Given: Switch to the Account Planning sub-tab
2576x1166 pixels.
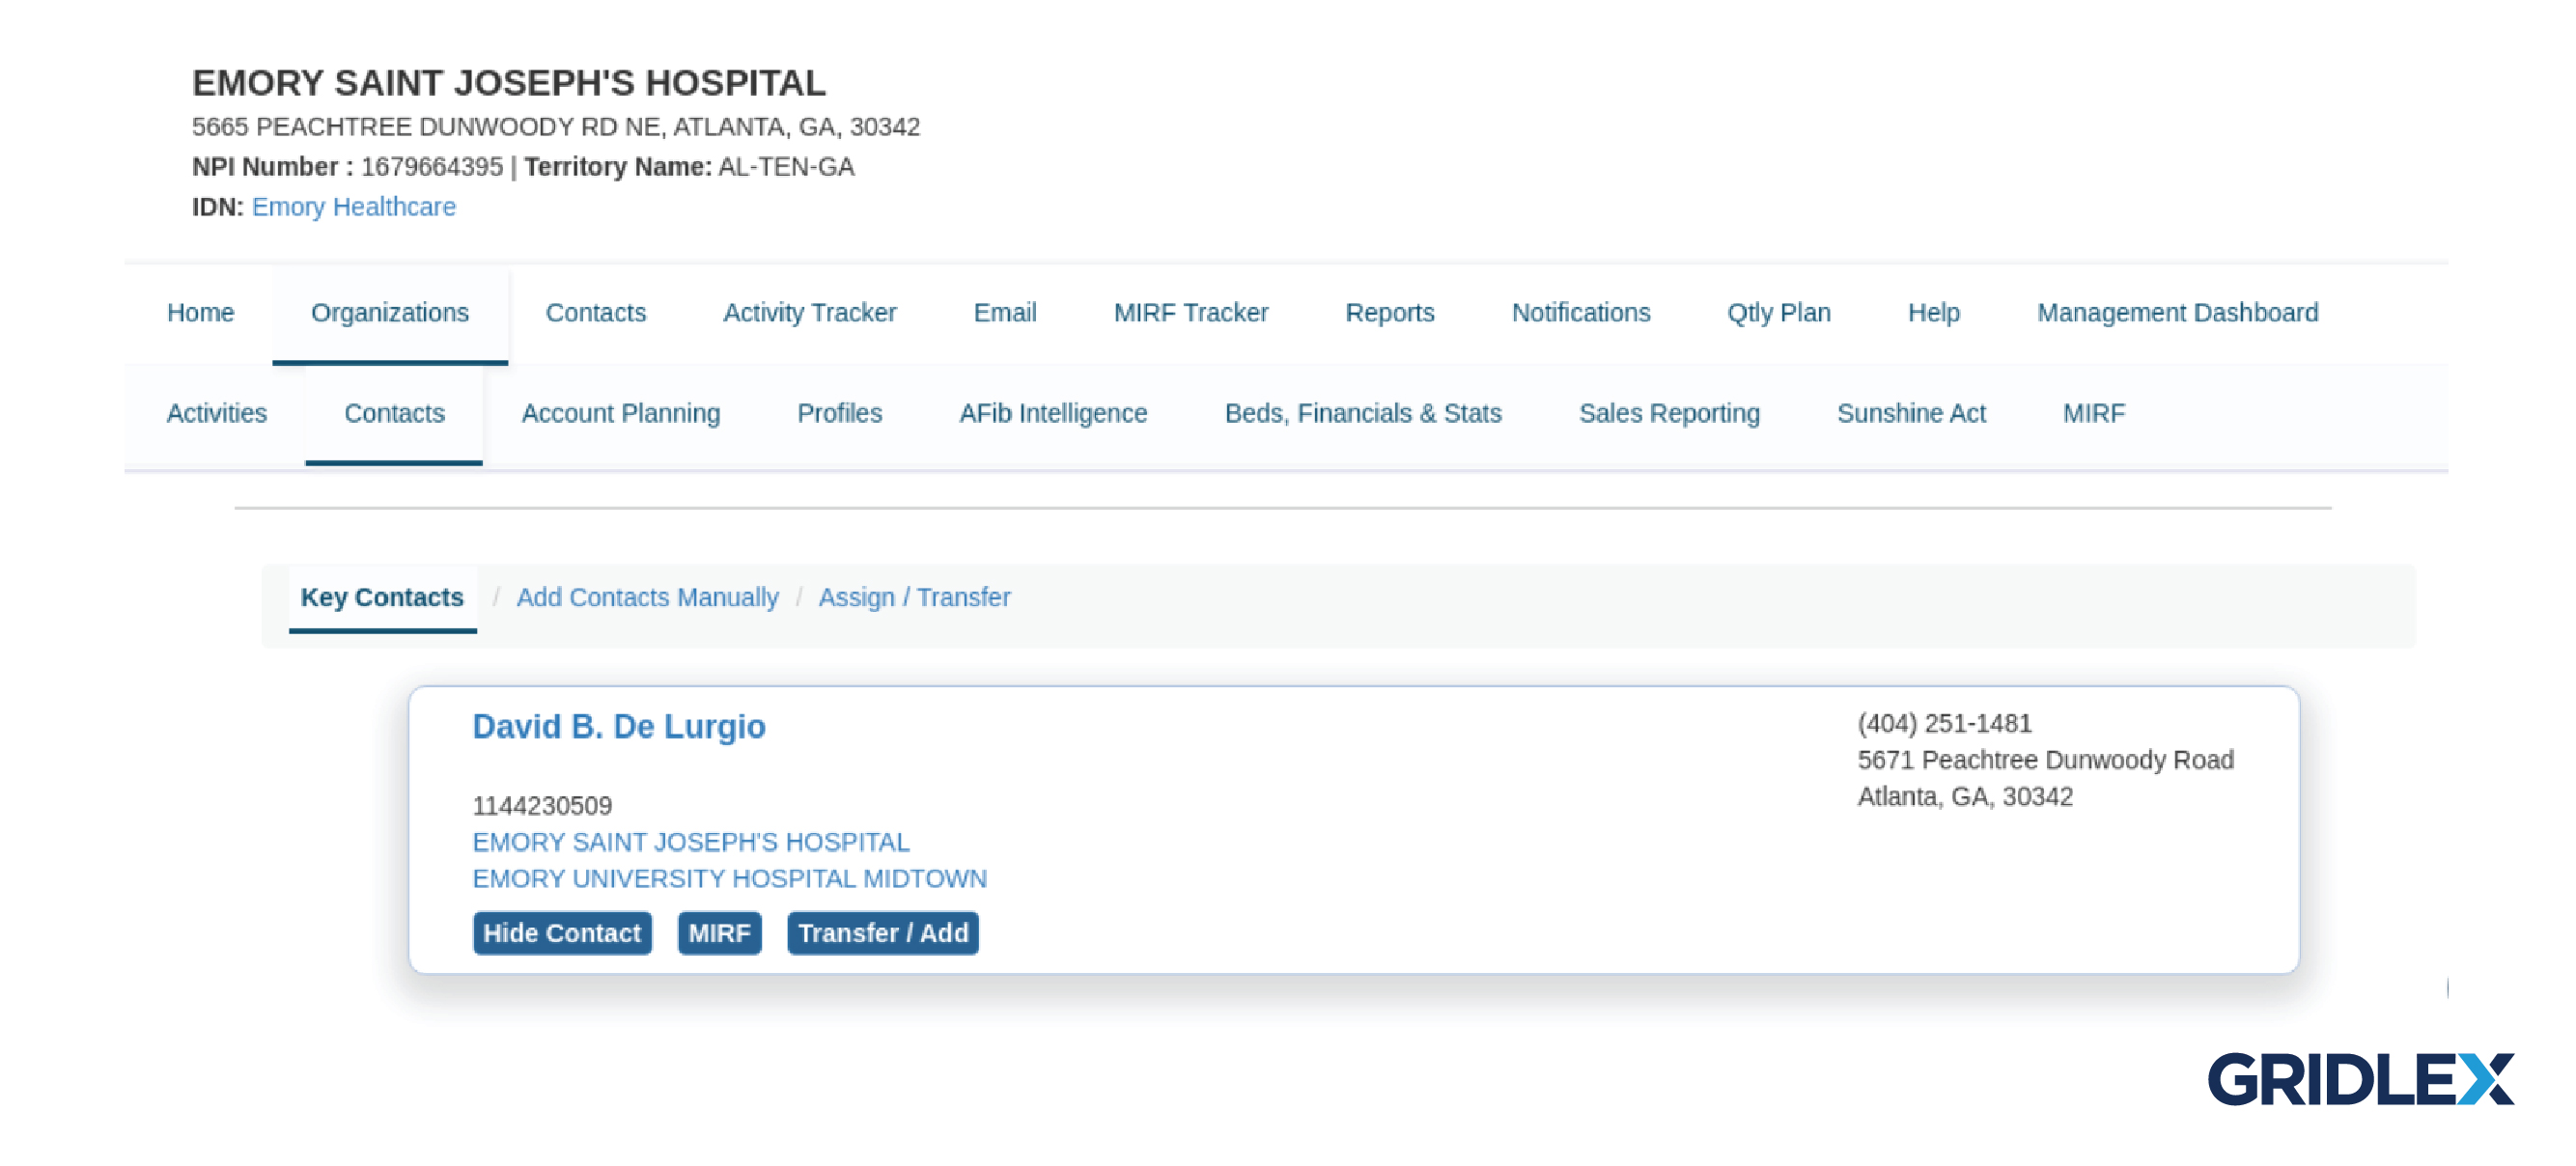Looking at the screenshot, I should [621, 413].
